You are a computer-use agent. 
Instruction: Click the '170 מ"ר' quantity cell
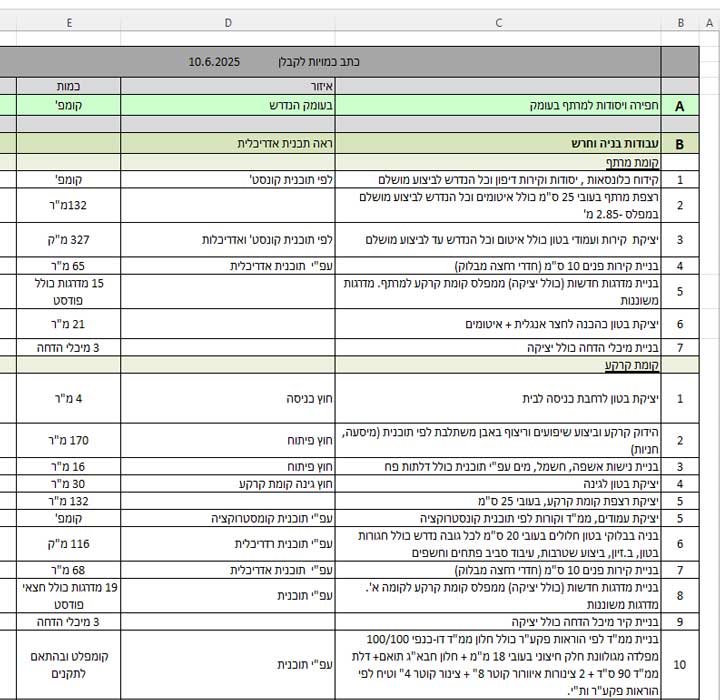pos(69,440)
